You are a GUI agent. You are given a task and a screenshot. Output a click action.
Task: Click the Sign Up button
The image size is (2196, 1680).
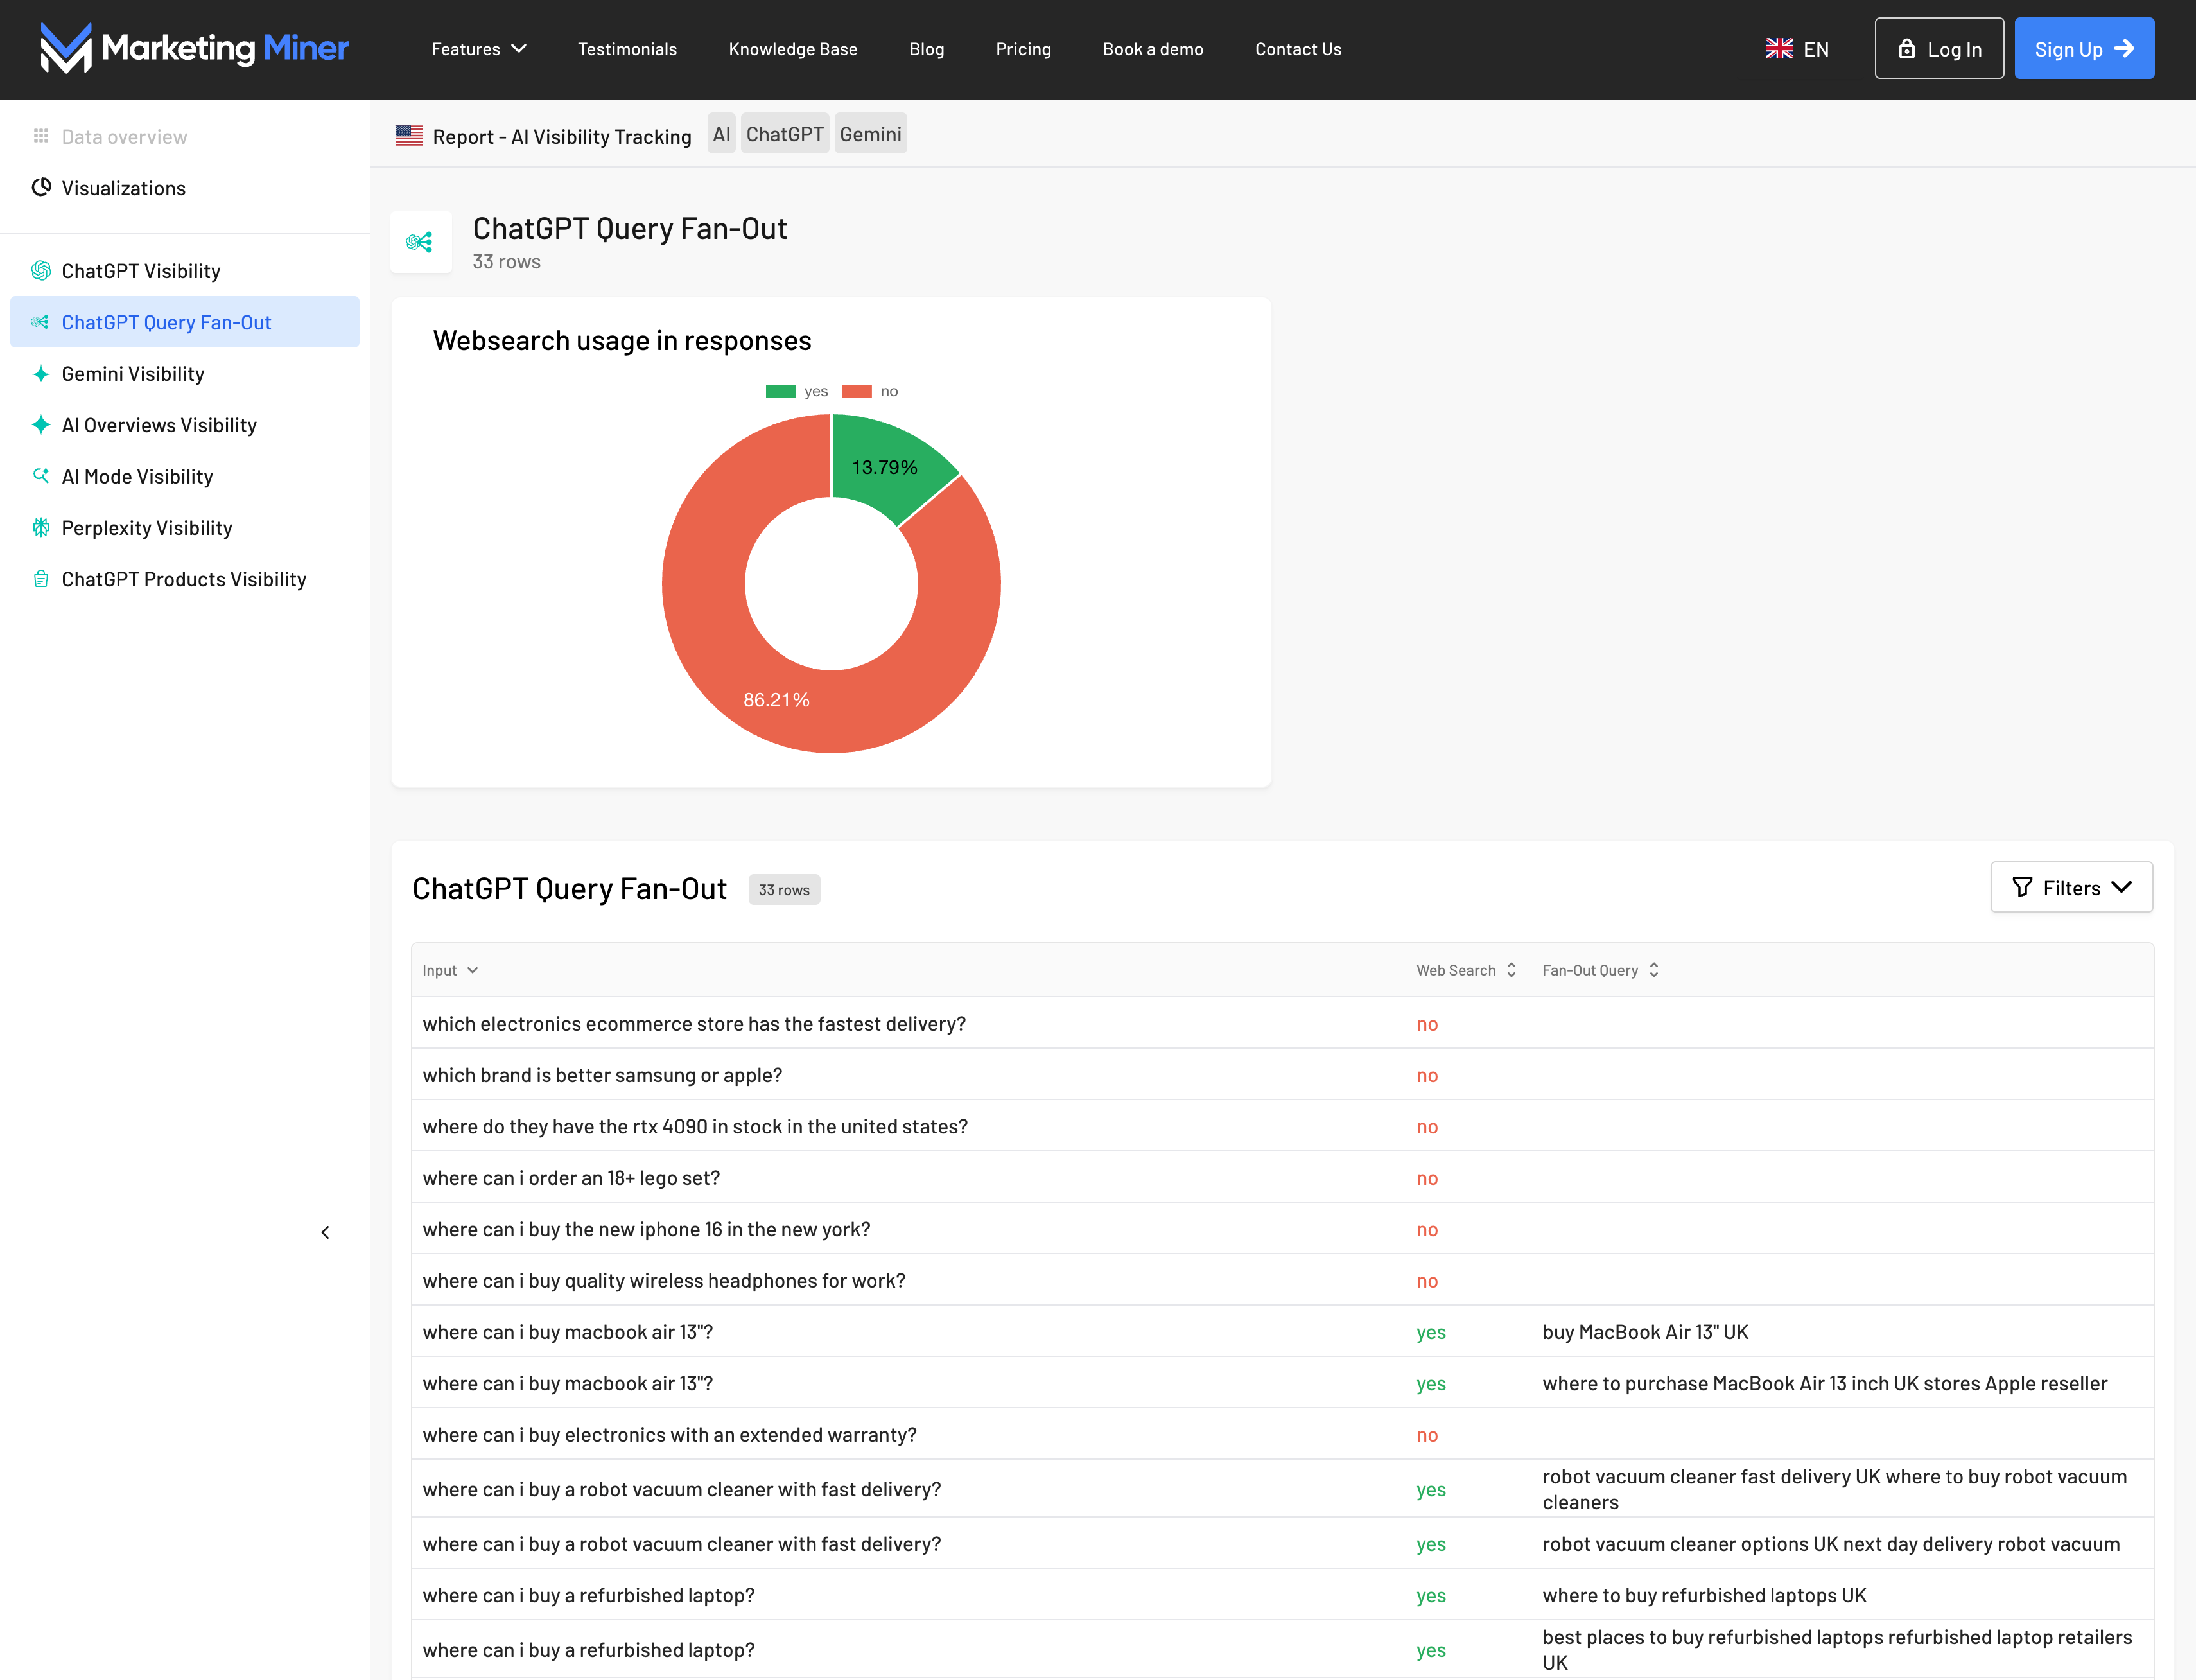click(x=2084, y=49)
